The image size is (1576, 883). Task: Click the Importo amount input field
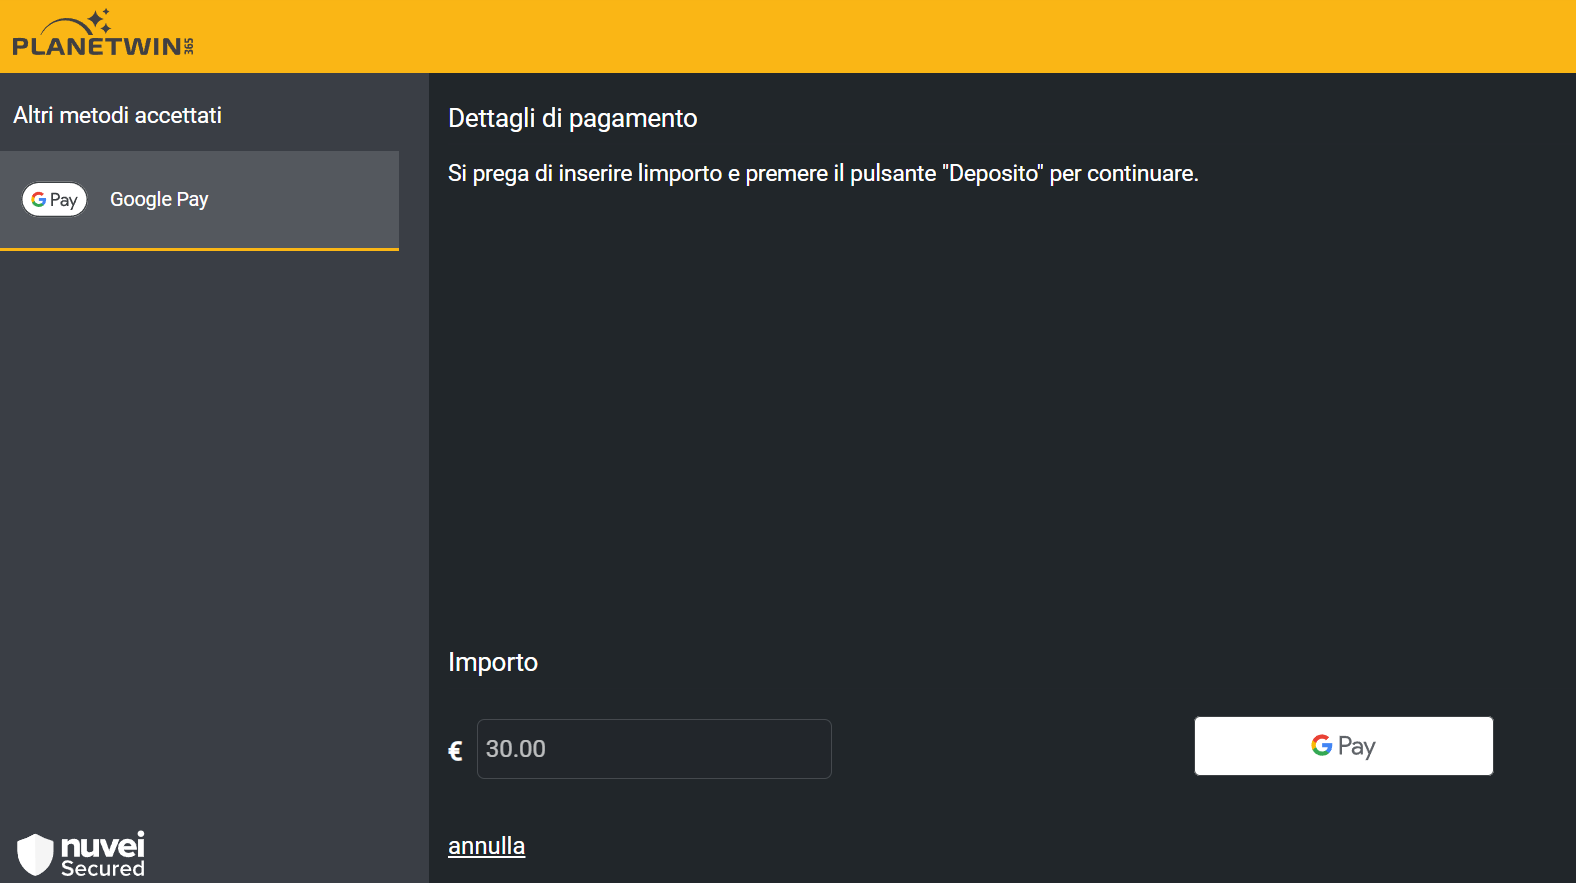[654, 749]
